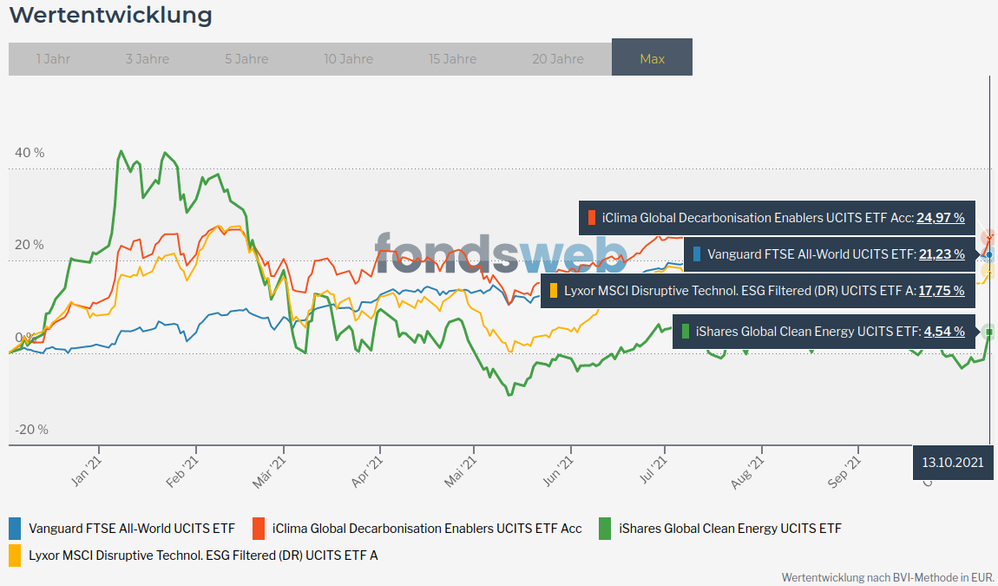Open the 10 Jahre time range

click(x=349, y=59)
